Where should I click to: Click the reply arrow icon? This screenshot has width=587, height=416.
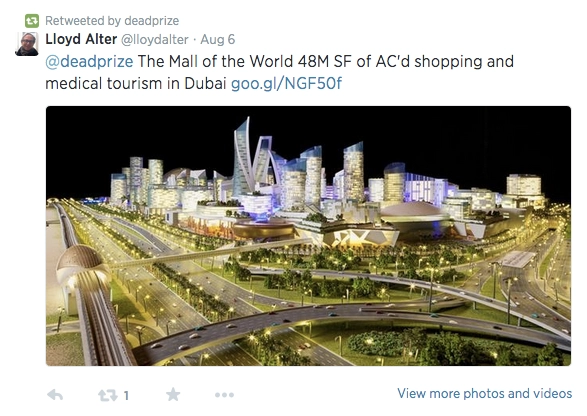click(55, 395)
